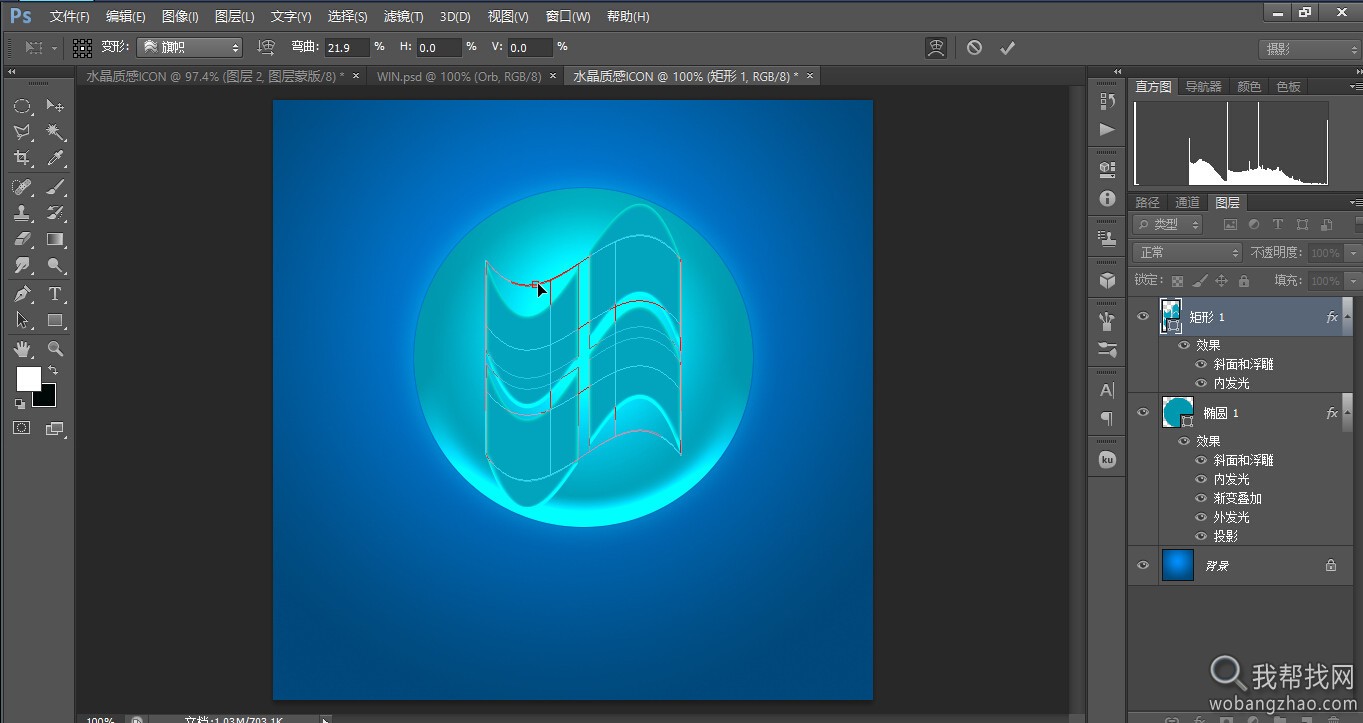Viewport: 1363px width, 723px height.
Task: Select the Rectangle shape tool
Action: click(55, 320)
